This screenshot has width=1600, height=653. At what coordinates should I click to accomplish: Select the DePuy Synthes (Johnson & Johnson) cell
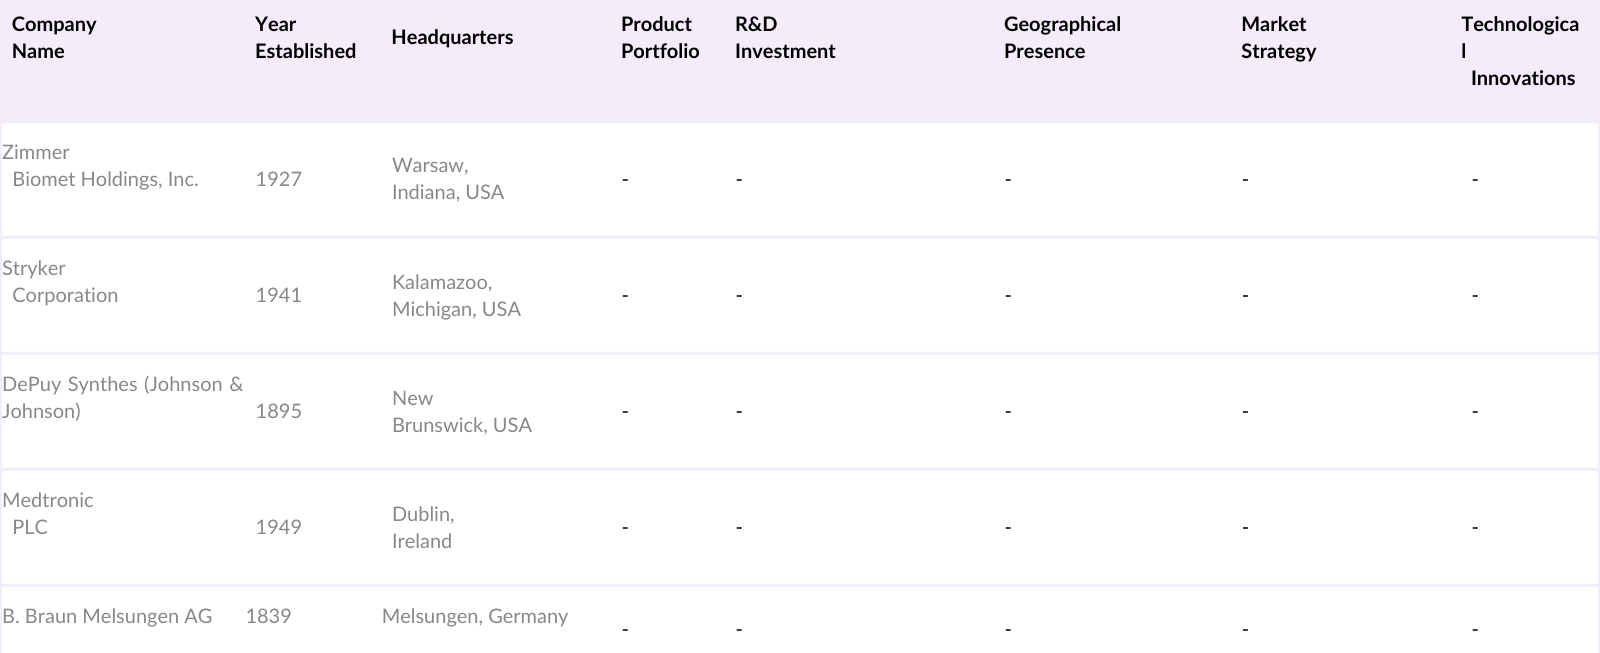coord(122,398)
